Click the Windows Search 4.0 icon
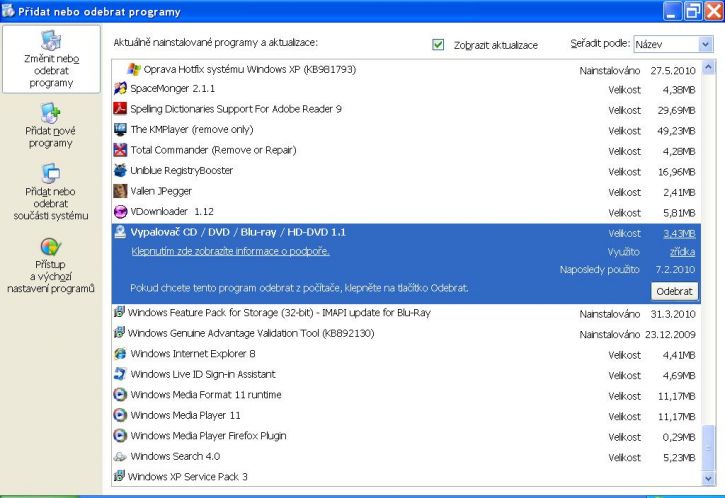The height and width of the screenshot is (498, 725). click(x=120, y=456)
